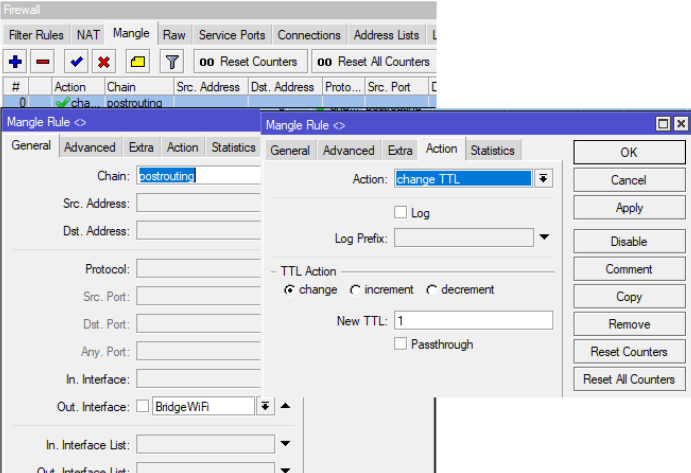The image size is (691, 473).
Task: Click the blue plus add rule icon
Action: [x=15, y=62]
